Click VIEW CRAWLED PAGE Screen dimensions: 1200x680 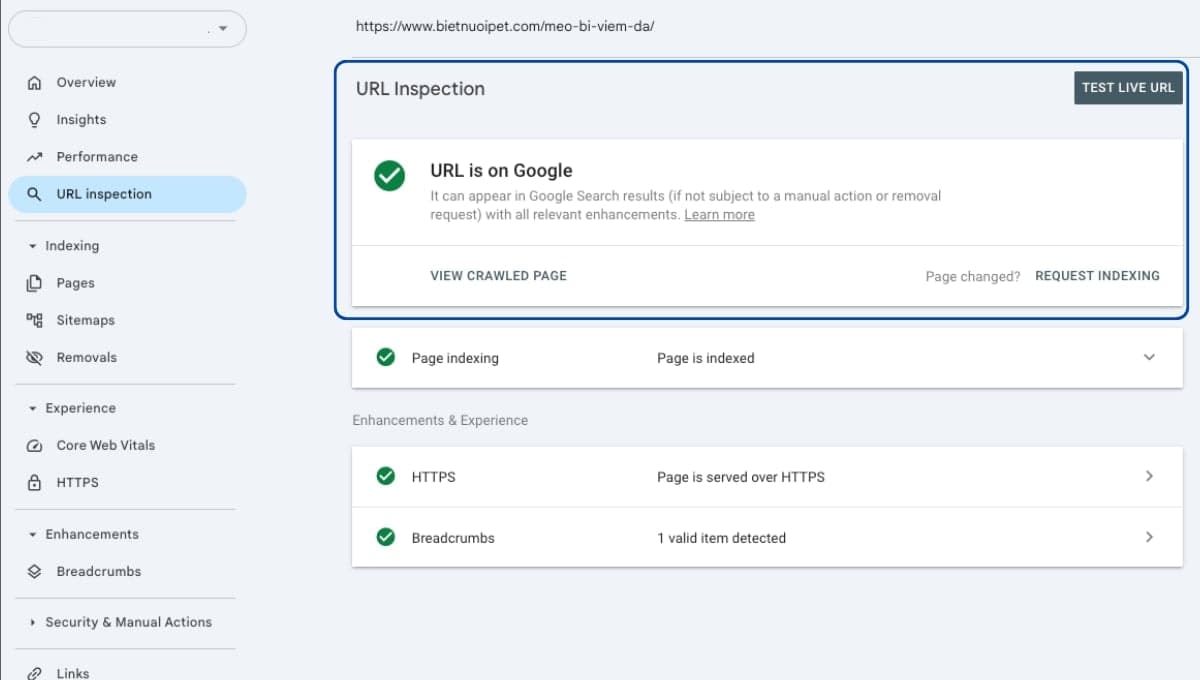click(498, 276)
